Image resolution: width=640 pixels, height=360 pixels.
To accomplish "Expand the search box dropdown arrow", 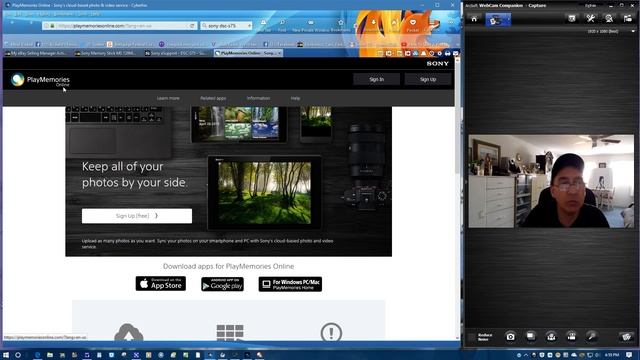I will click(249, 26).
